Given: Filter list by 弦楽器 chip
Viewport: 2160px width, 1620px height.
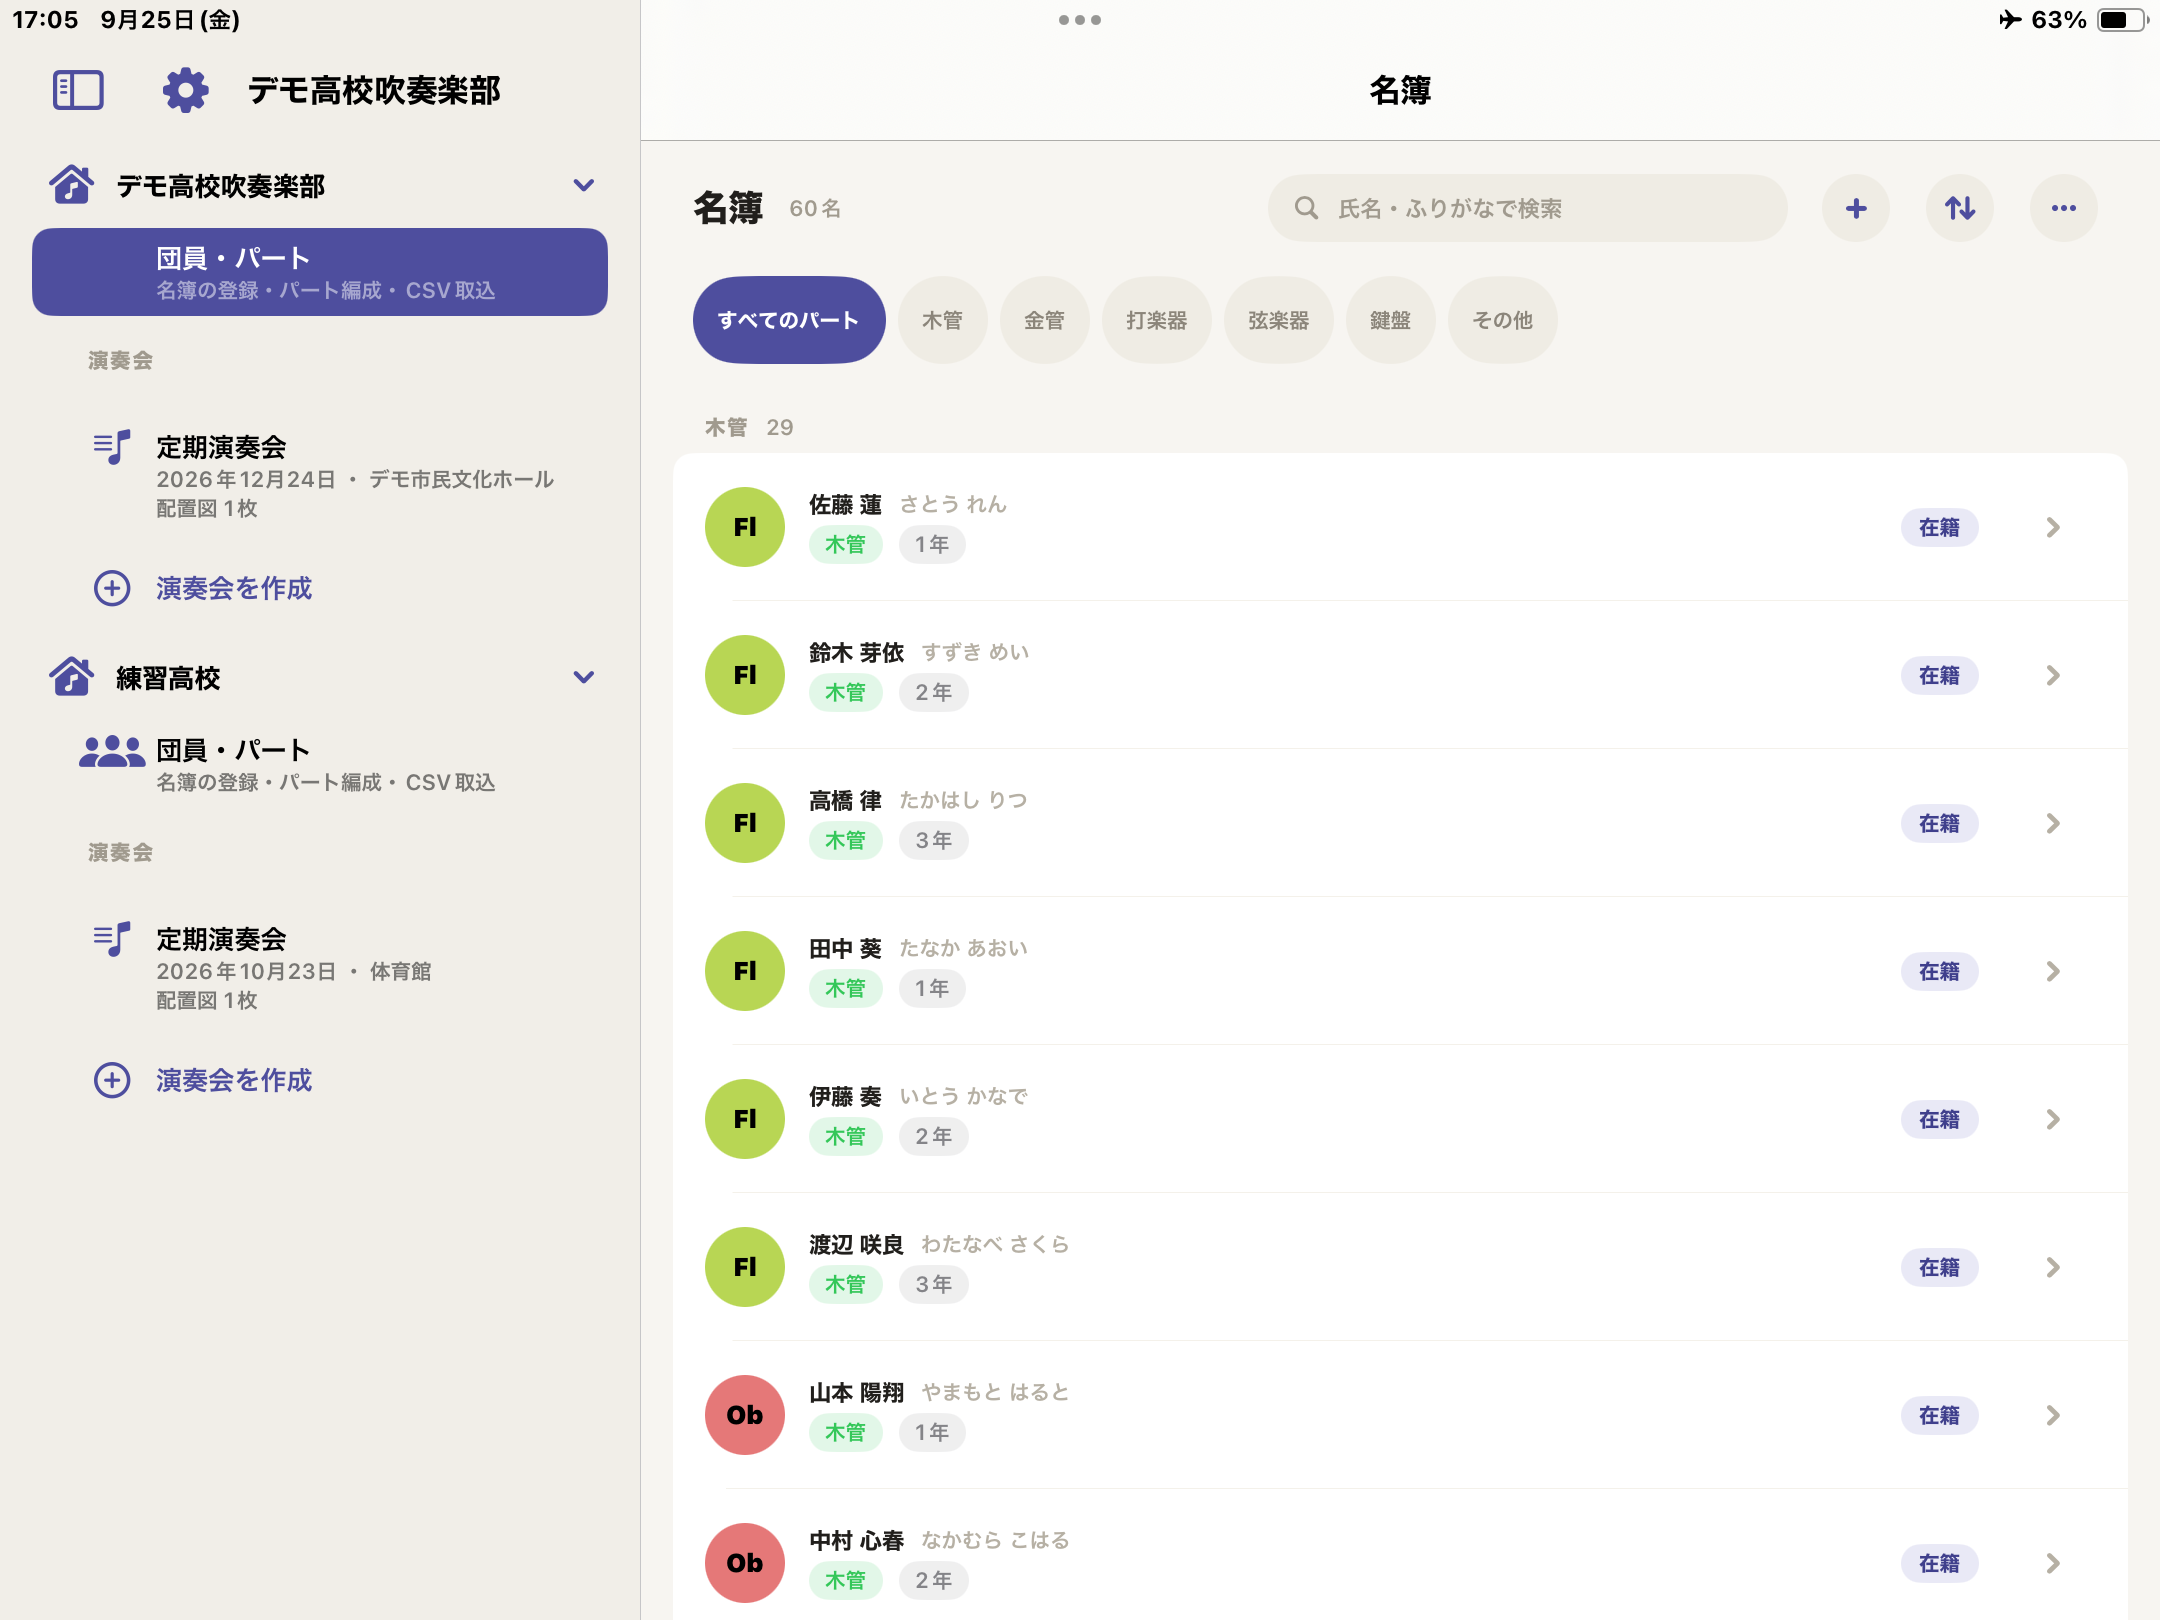Looking at the screenshot, I should [1278, 320].
